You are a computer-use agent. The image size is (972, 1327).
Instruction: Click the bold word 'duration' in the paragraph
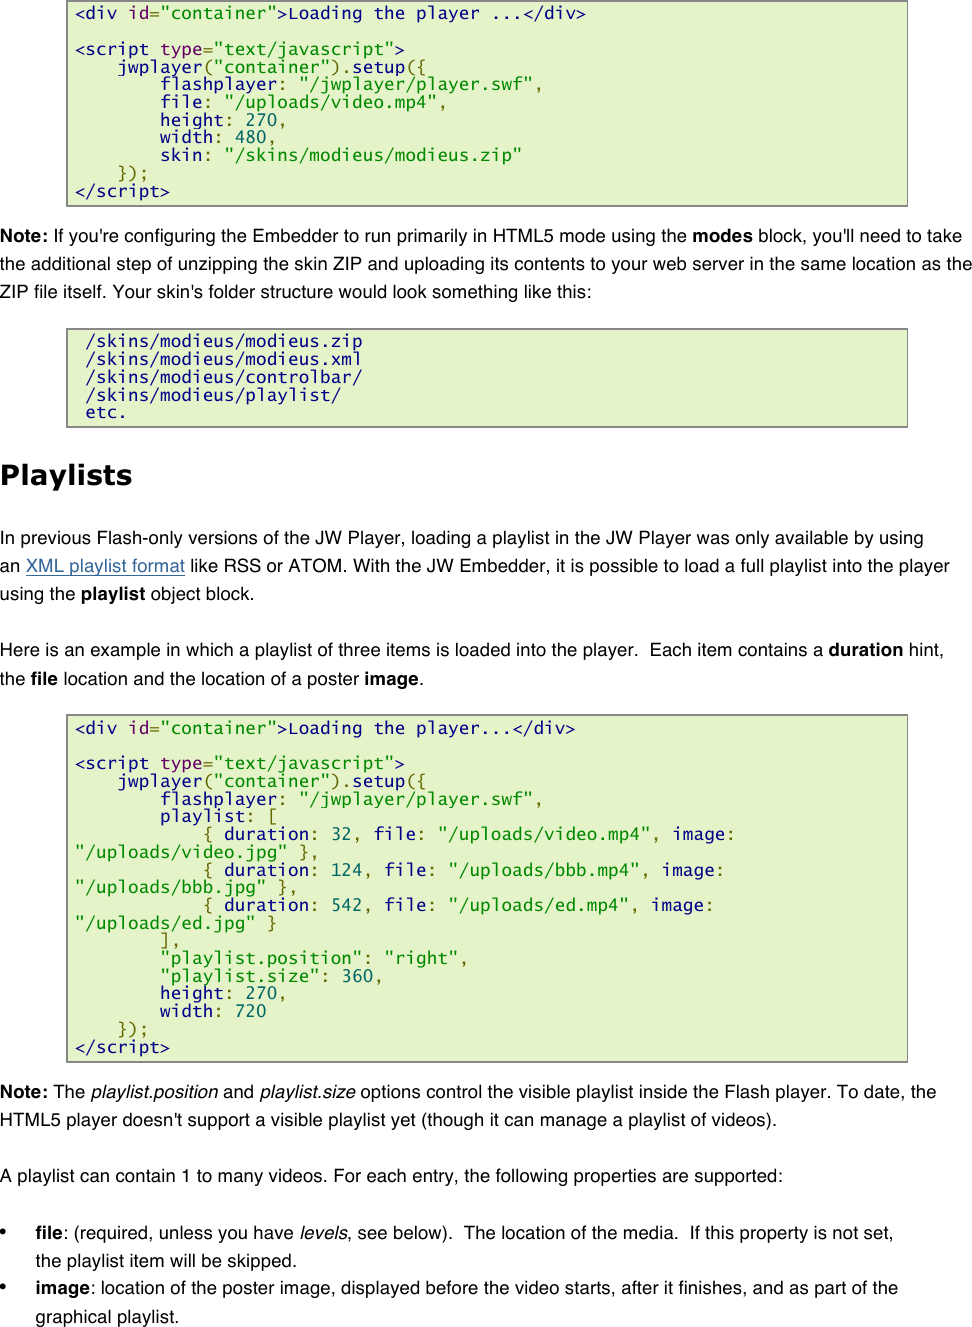(866, 650)
